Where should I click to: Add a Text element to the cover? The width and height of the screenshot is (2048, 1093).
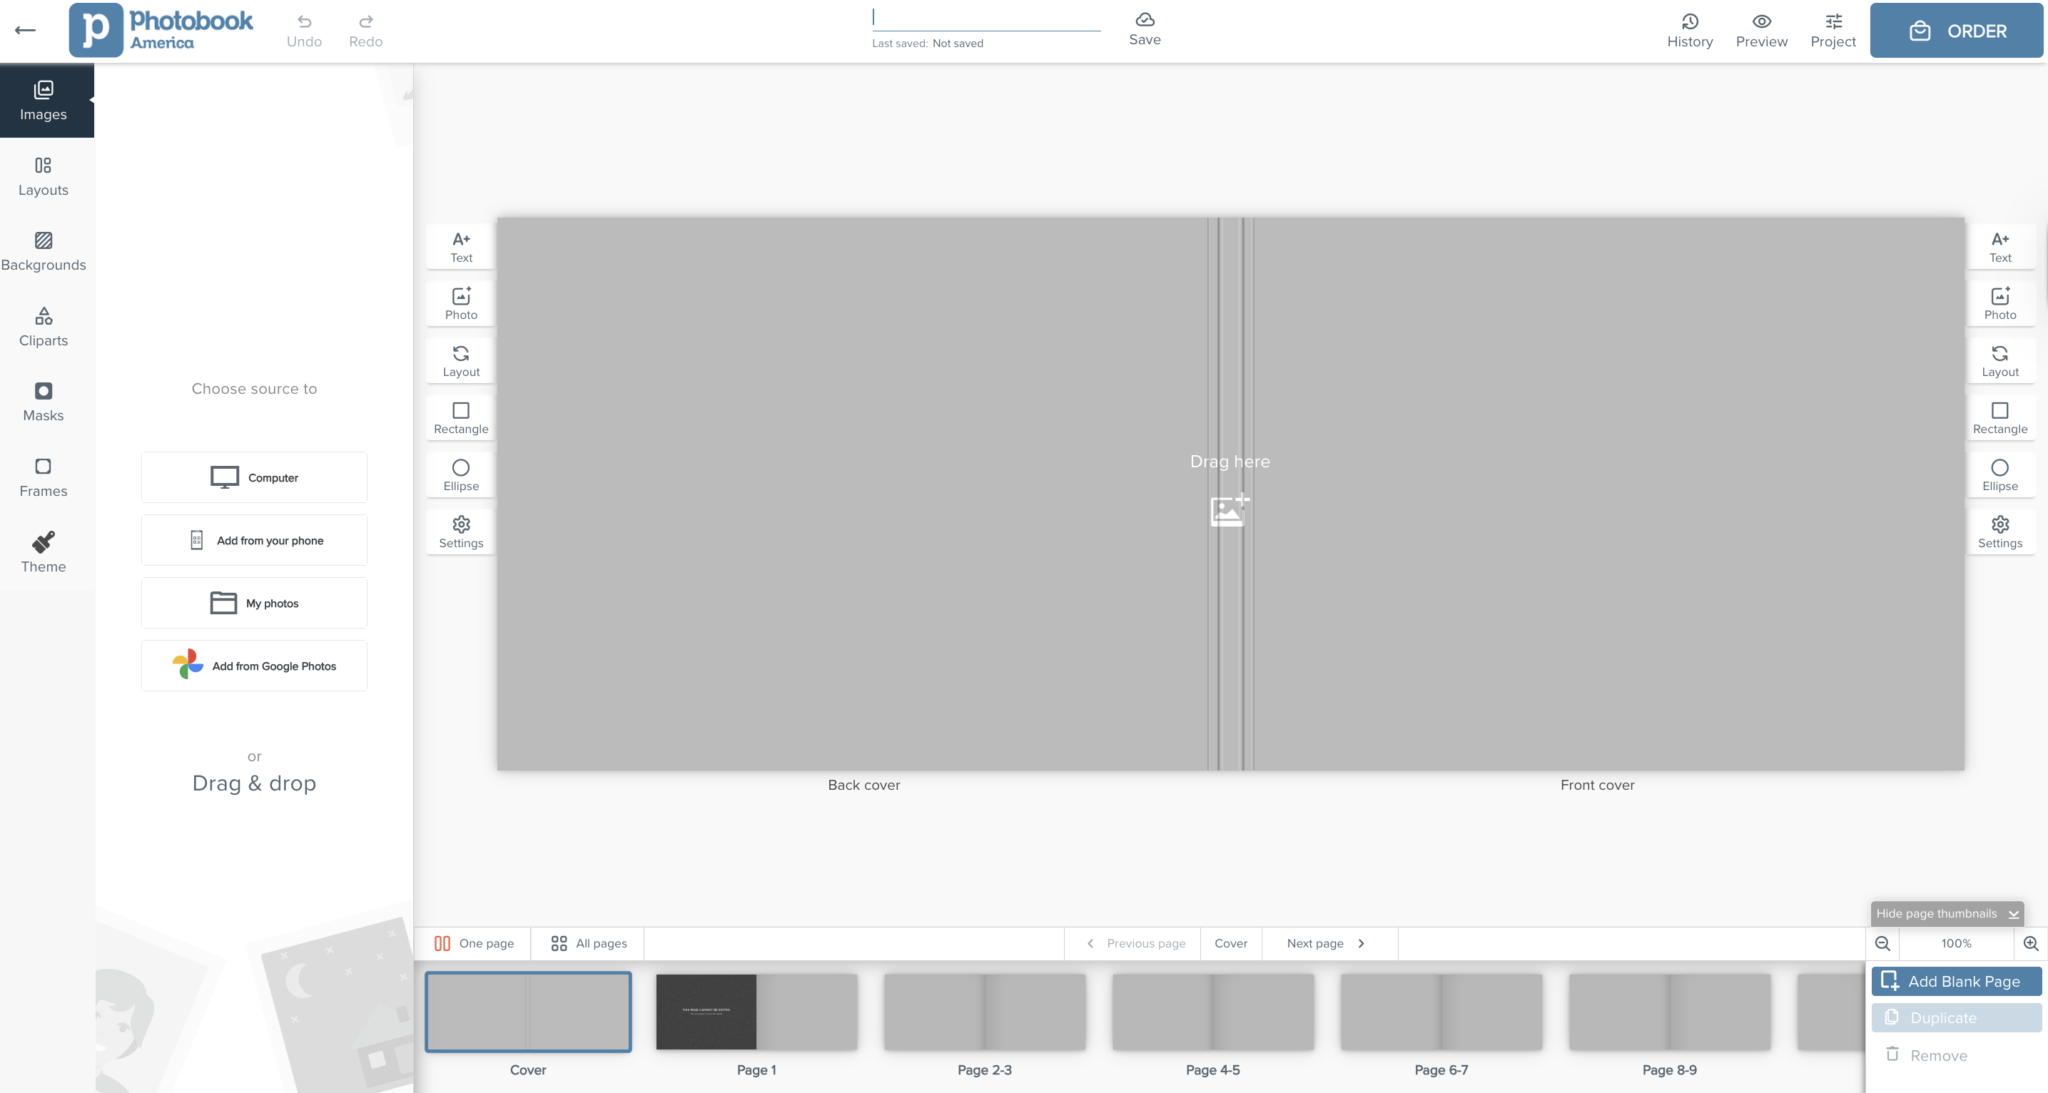coord(460,245)
